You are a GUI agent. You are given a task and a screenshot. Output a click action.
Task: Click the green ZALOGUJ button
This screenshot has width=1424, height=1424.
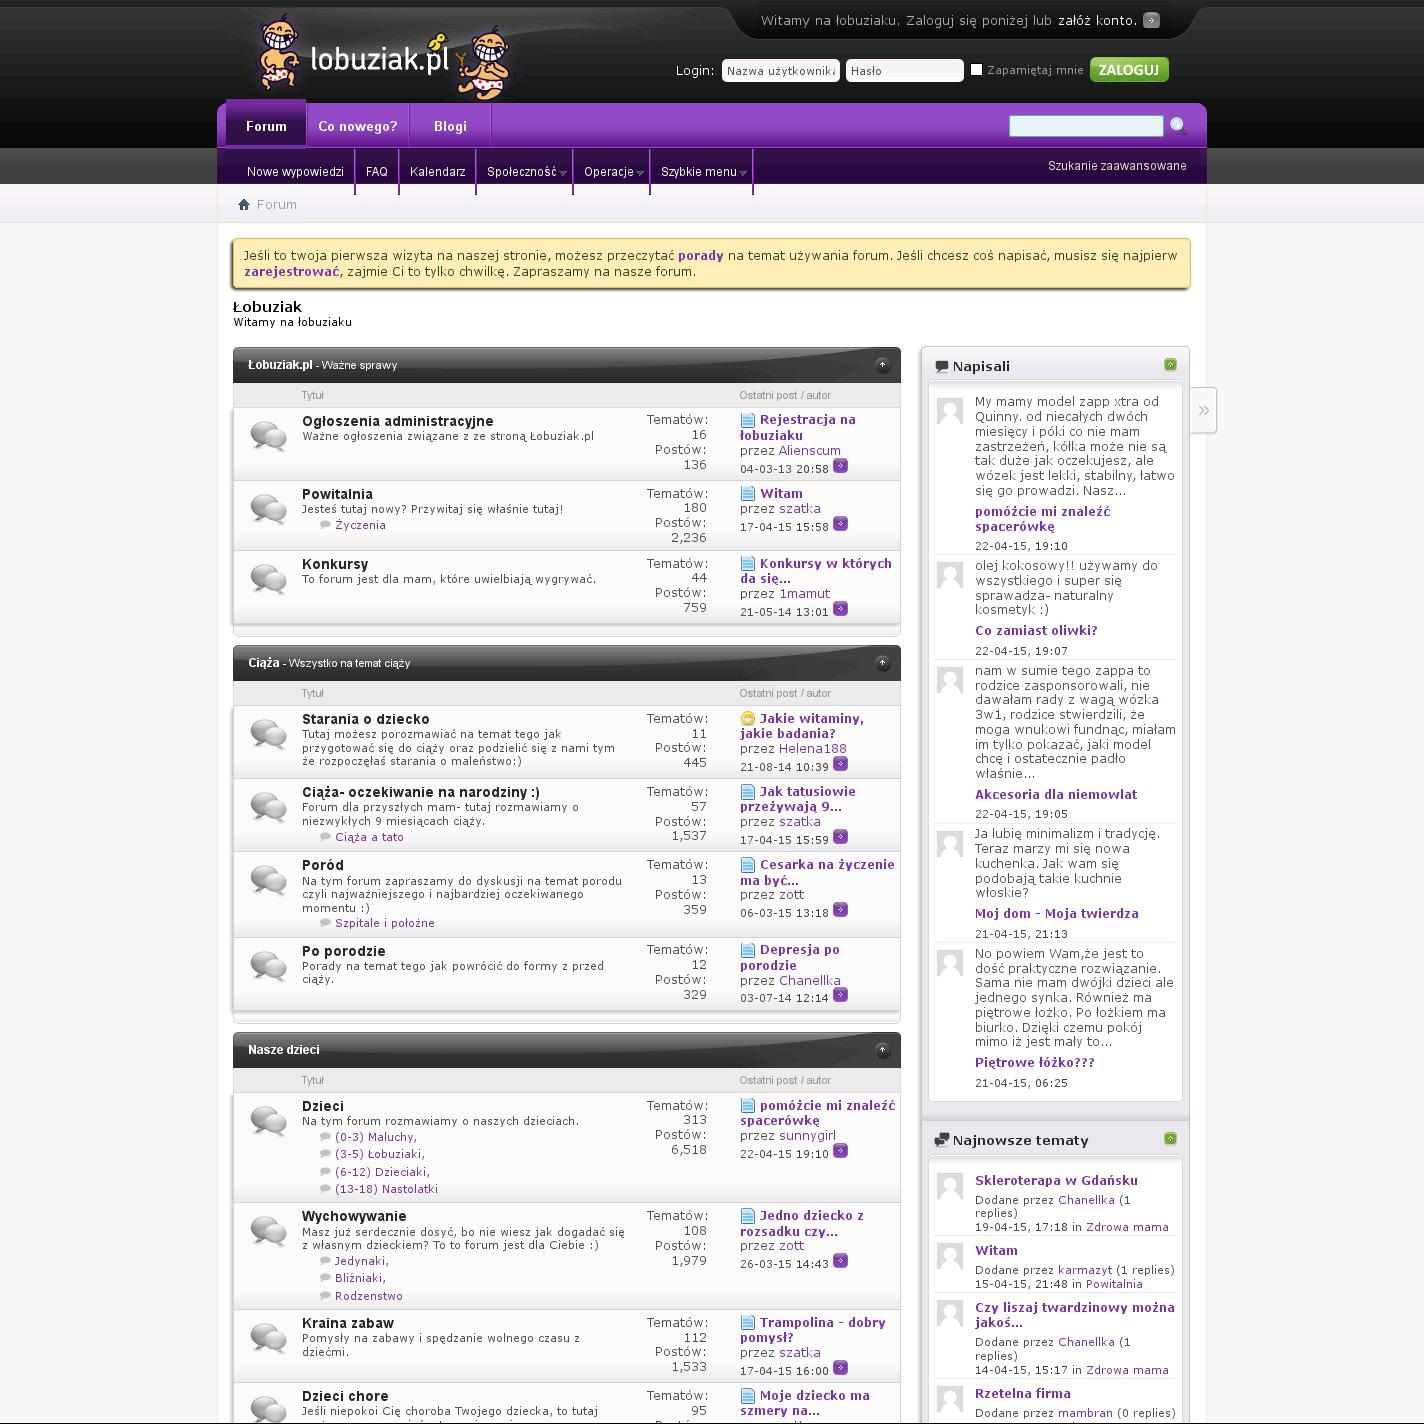(x=1129, y=70)
